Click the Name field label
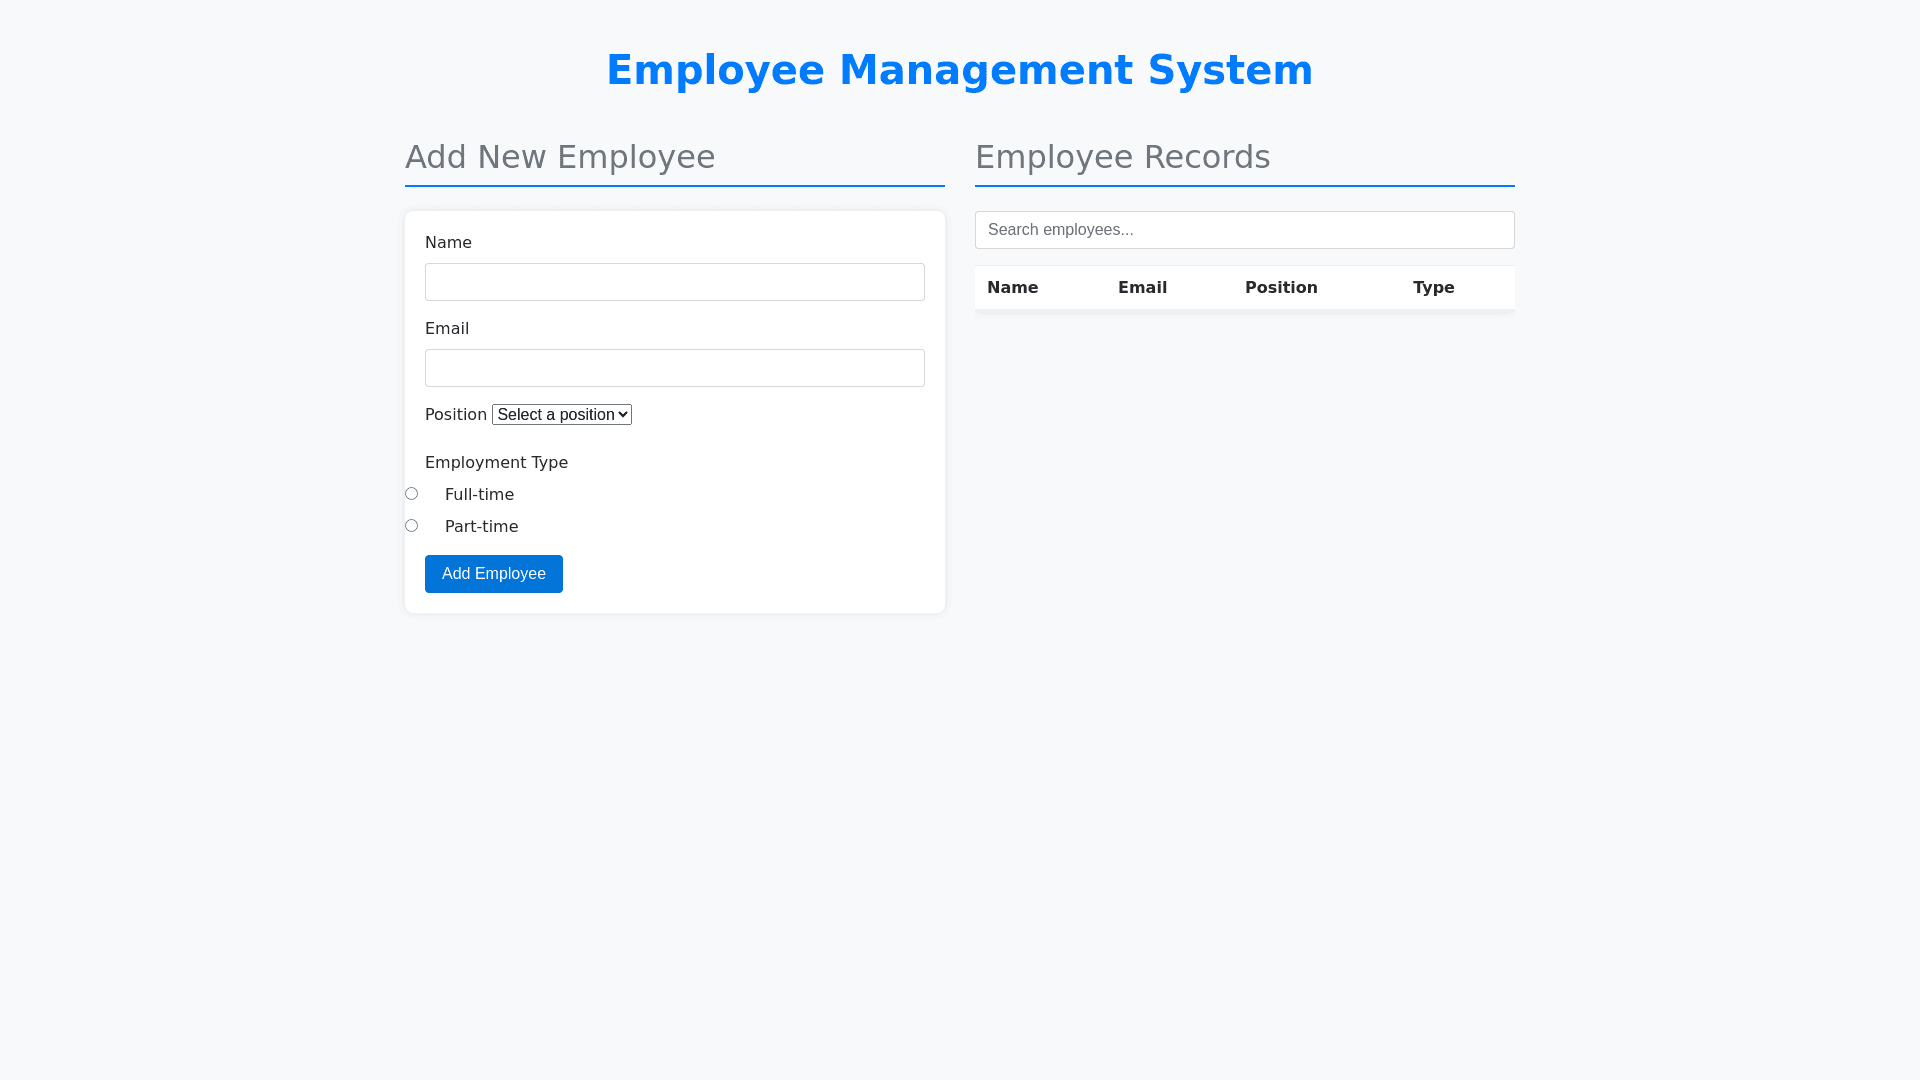 pos(448,243)
